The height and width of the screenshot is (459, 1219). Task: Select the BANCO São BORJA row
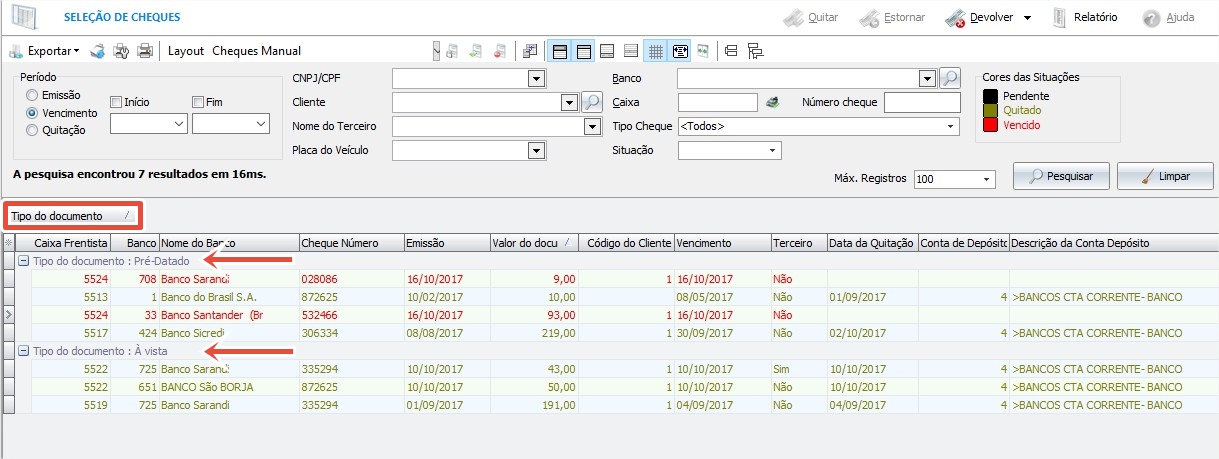click(617, 387)
